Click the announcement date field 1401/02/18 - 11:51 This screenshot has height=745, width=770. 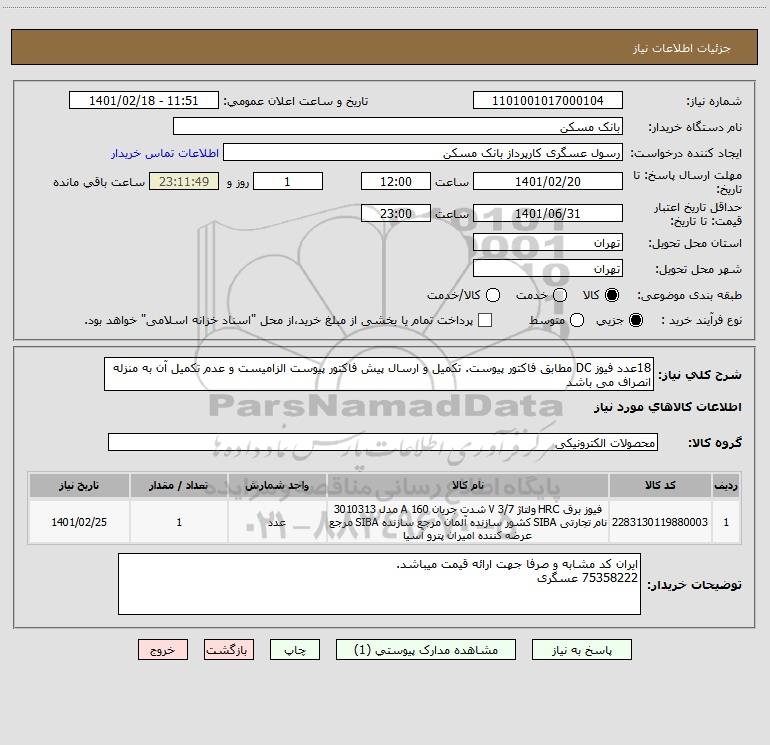tap(143, 101)
